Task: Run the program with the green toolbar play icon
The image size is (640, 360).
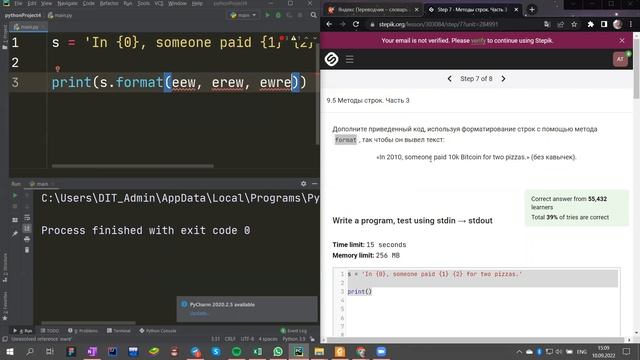Action: pyautogui.click(x=267, y=15)
